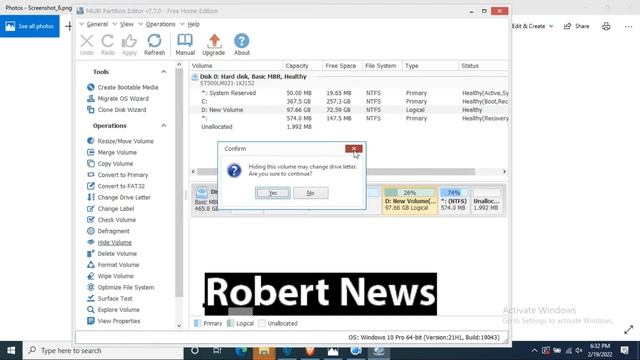This screenshot has height=360, width=640.
Task: Open Edit & Create dropdown in Photos
Action: coord(532,26)
